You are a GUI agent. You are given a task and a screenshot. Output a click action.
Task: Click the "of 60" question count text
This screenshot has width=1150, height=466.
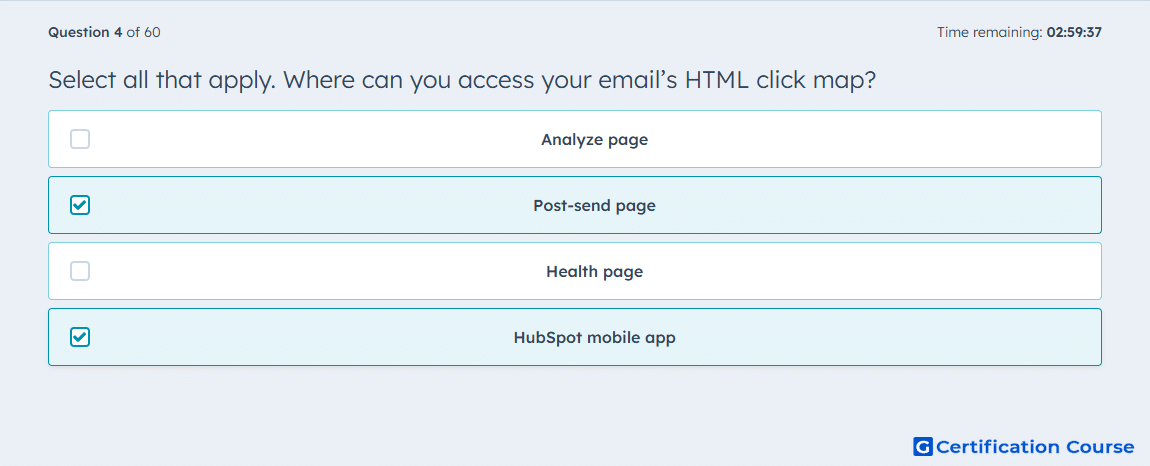[143, 32]
